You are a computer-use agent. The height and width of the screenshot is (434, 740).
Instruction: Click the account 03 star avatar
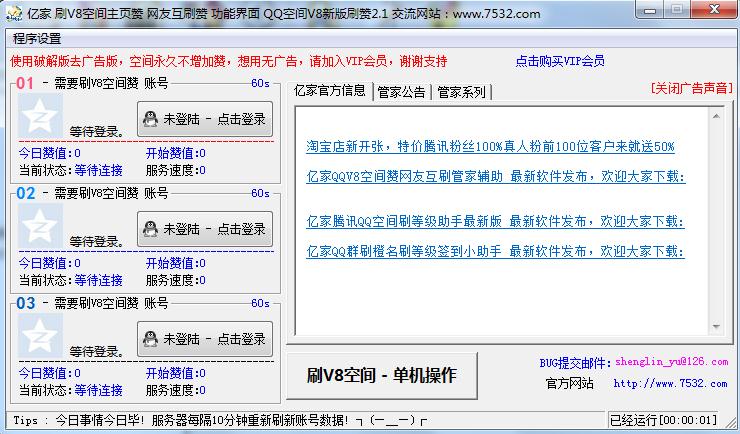tap(40, 335)
